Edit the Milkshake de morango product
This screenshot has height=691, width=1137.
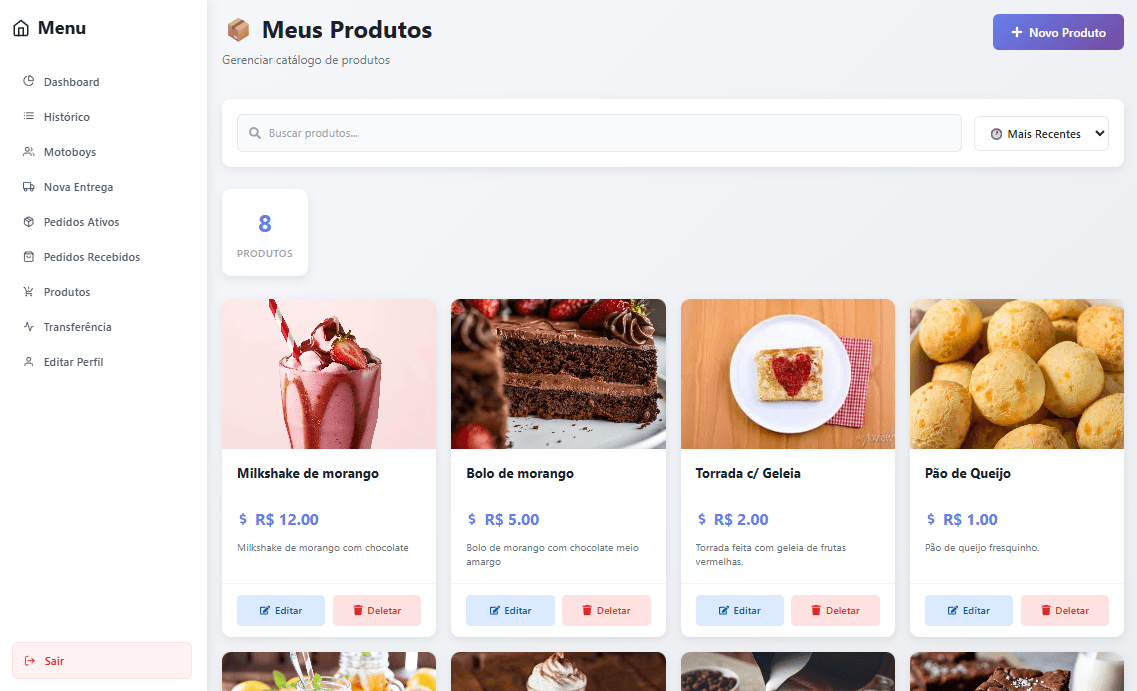tap(280, 610)
